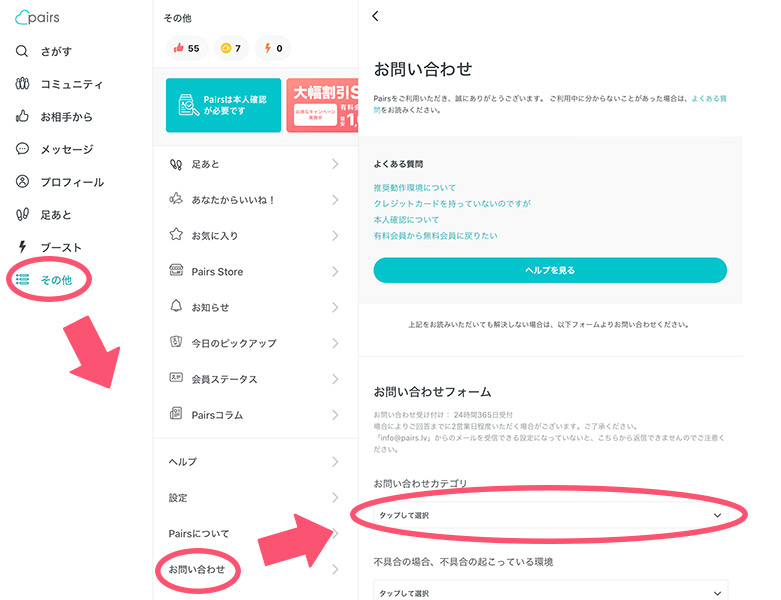Viewport: 781px width, 600px height.
Task: Click the お気に入り star icon
Action: pos(176,234)
